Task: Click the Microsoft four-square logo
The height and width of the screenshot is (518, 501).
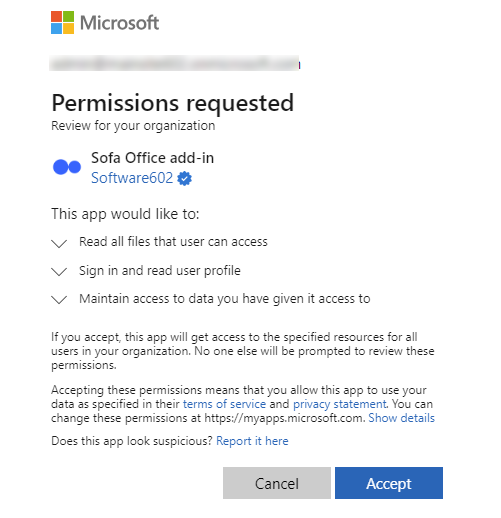Action: pyautogui.click(x=62, y=23)
